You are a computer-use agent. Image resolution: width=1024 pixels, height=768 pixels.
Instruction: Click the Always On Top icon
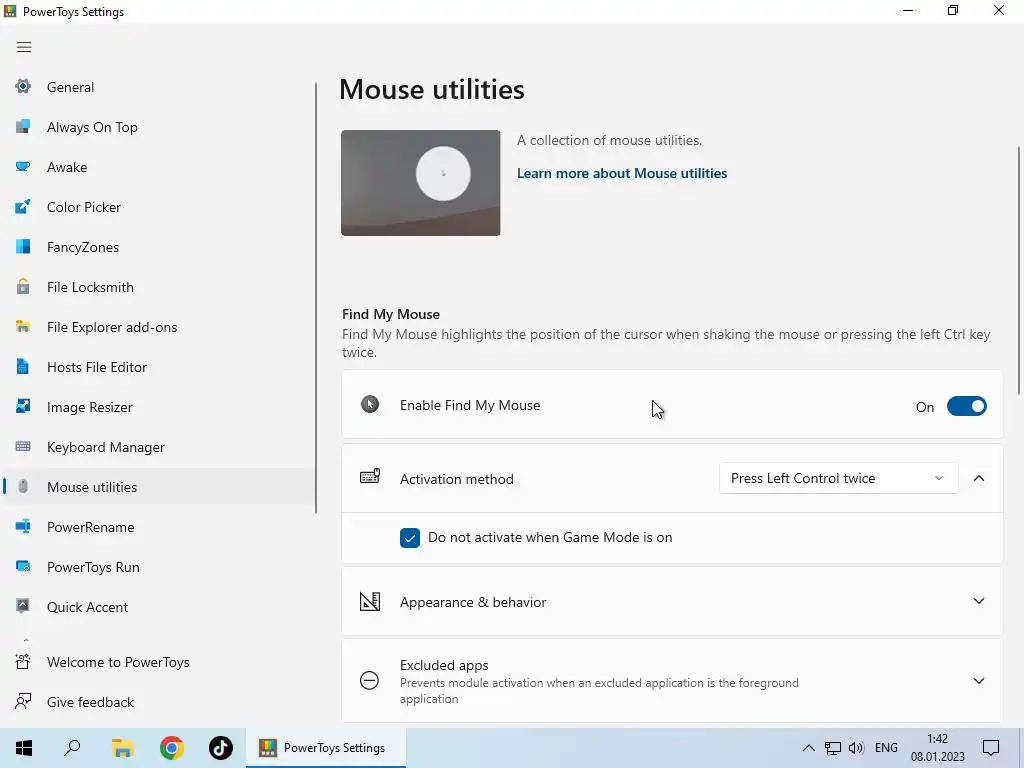tap(23, 126)
